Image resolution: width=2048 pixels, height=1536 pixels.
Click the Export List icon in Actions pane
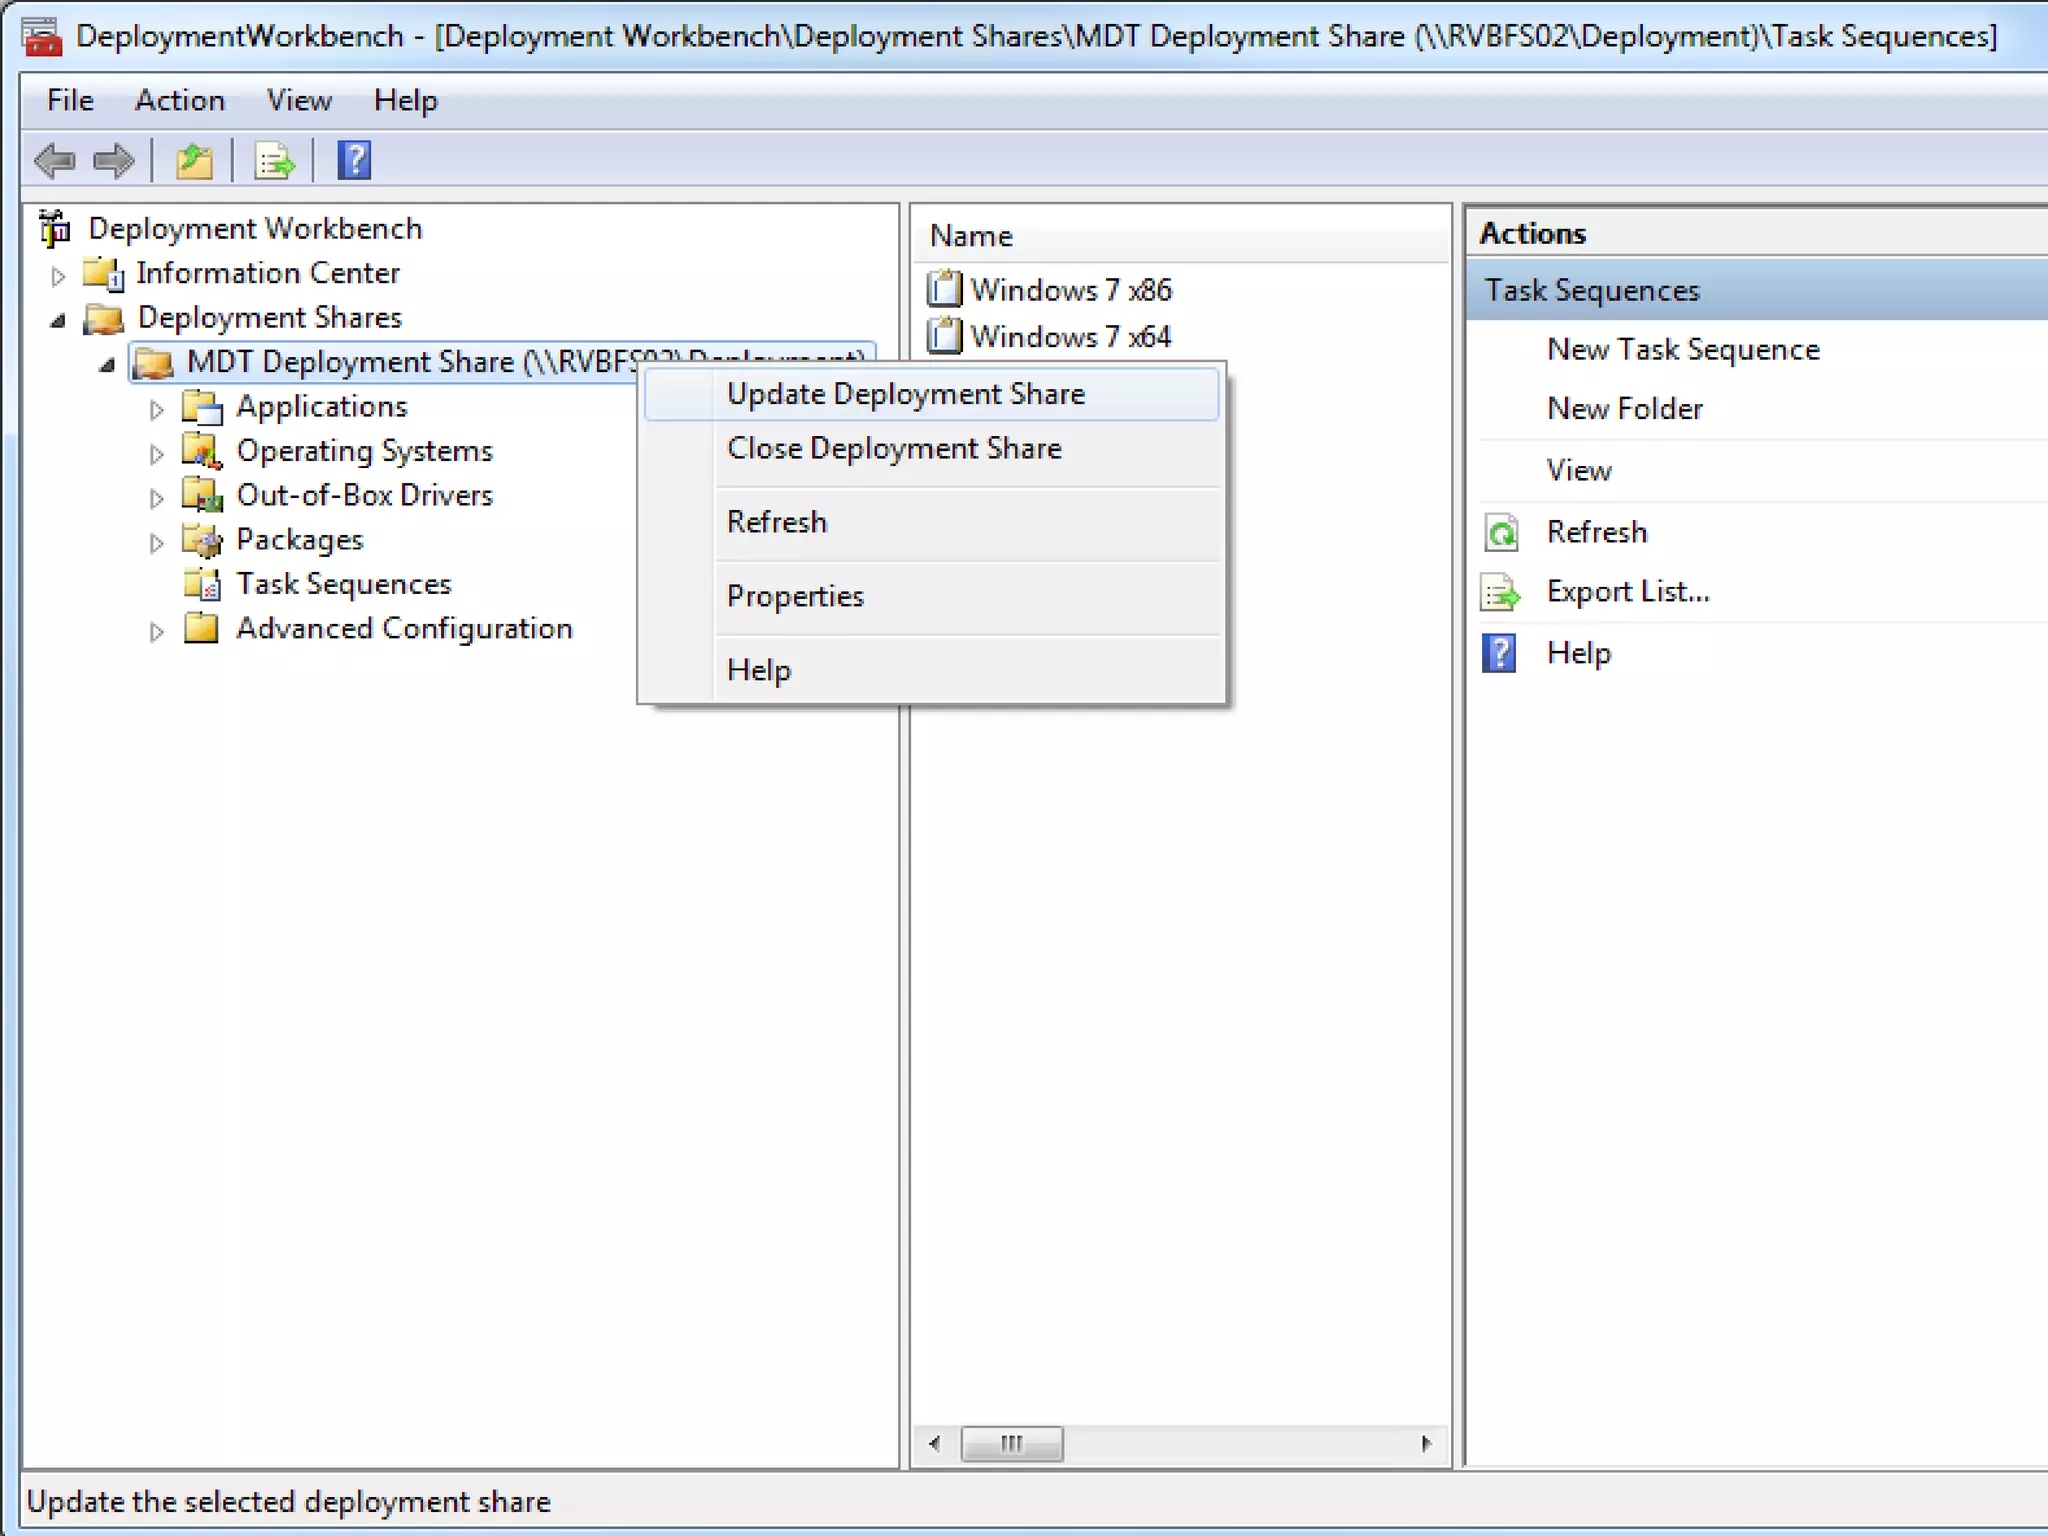(1501, 593)
